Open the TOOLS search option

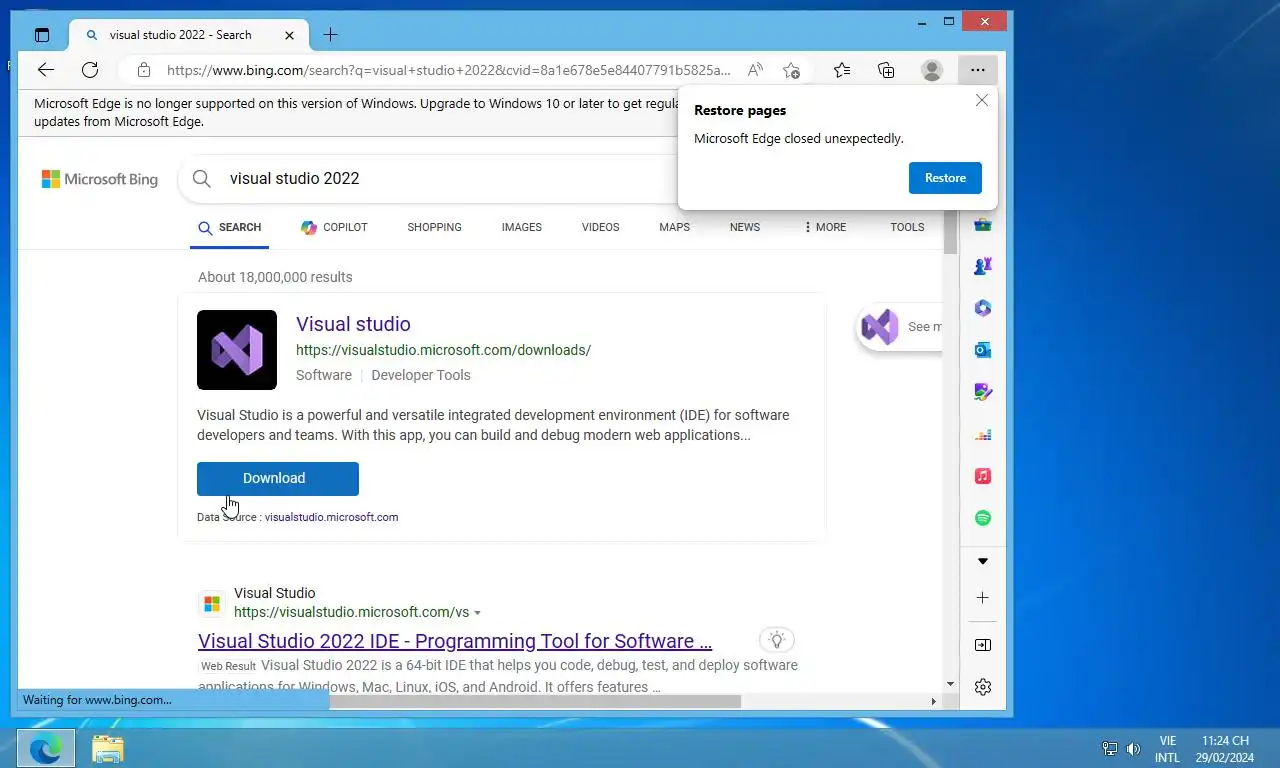click(x=907, y=227)
